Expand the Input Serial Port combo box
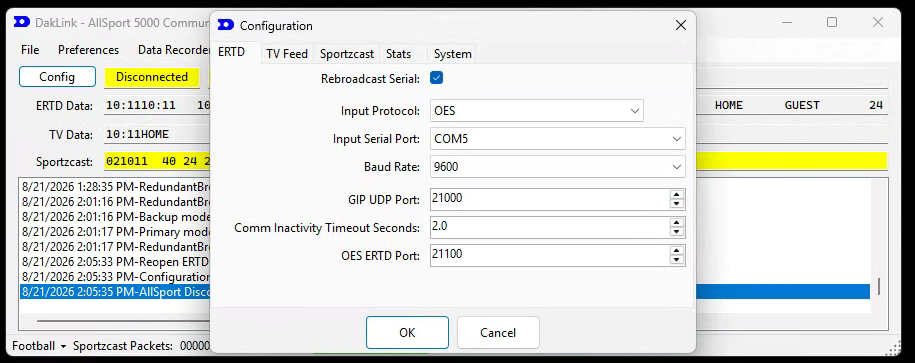 [557, 139]
